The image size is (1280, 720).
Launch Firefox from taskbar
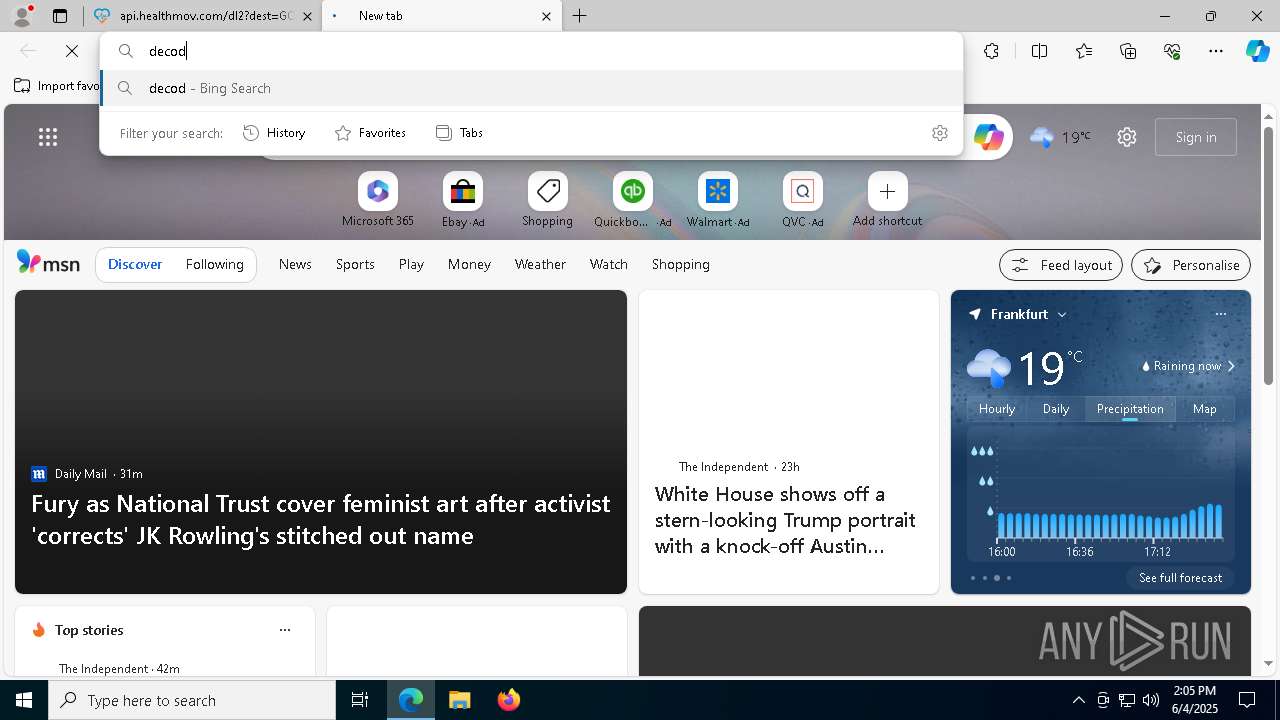tap(509, 700)
